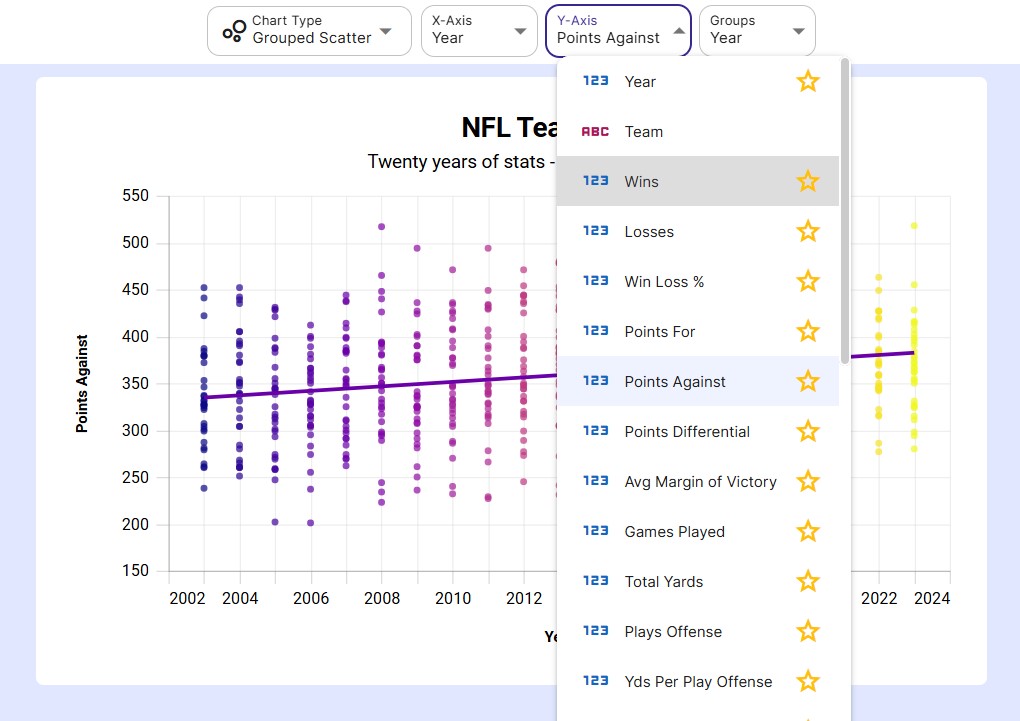Select Points Differential in the list
This screenshot has height=721, width=1020.
pos(697,431)
